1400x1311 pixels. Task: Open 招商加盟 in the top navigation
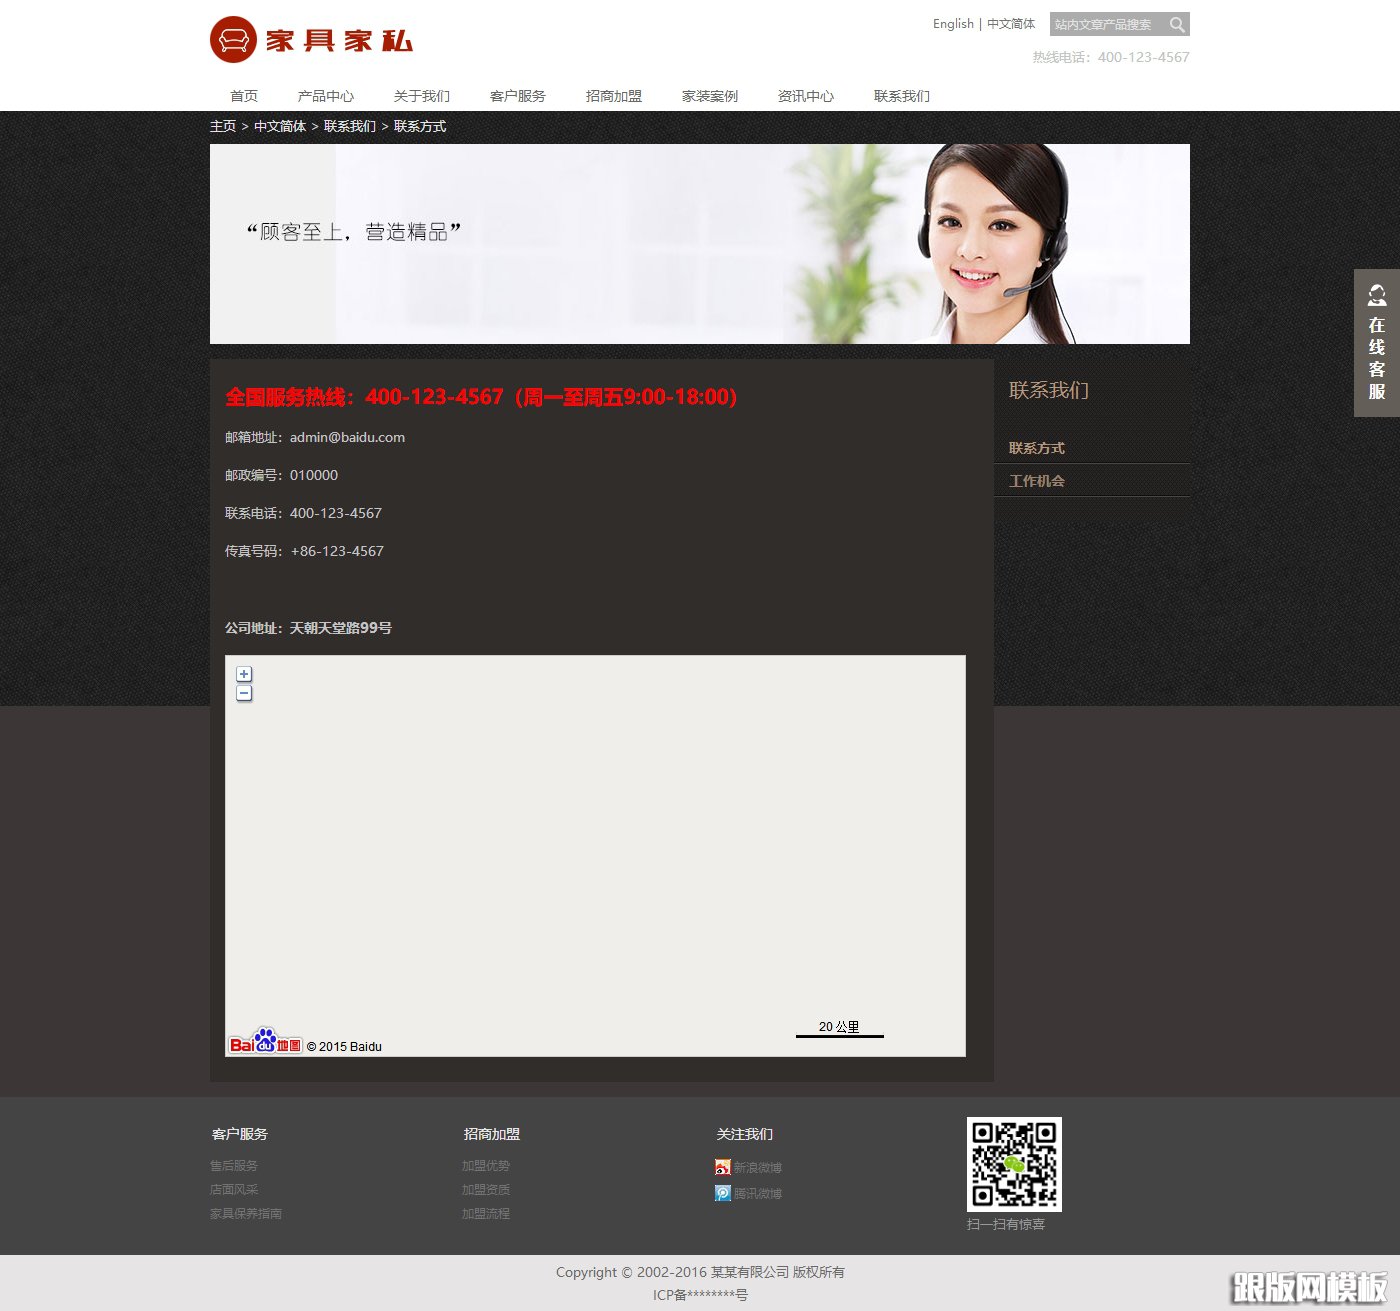coord(613,96)
